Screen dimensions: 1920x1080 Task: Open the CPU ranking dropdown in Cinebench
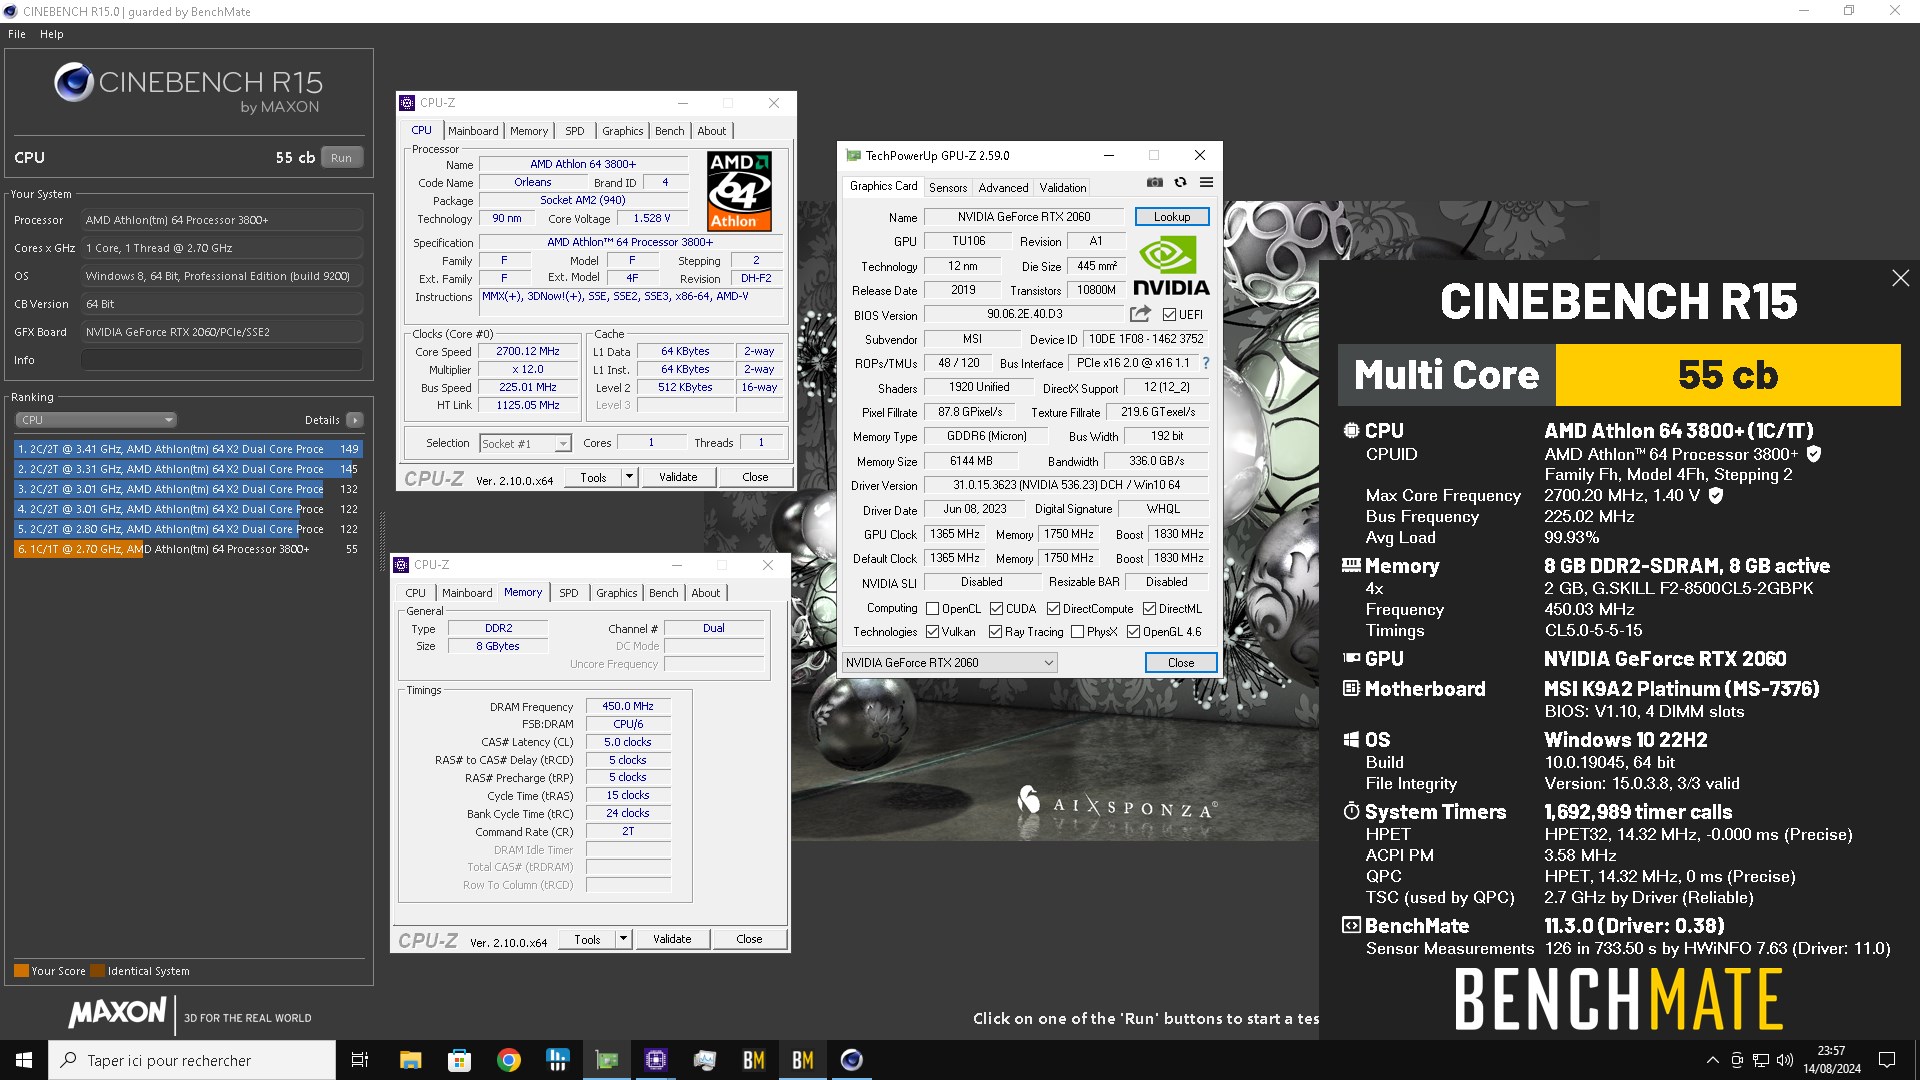click(96, 420)
